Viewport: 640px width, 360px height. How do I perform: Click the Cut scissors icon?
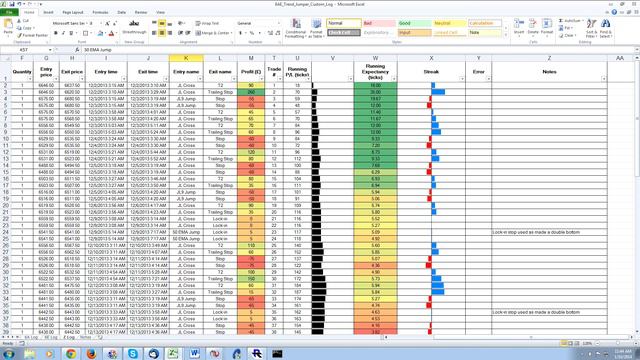pos(19,20)
